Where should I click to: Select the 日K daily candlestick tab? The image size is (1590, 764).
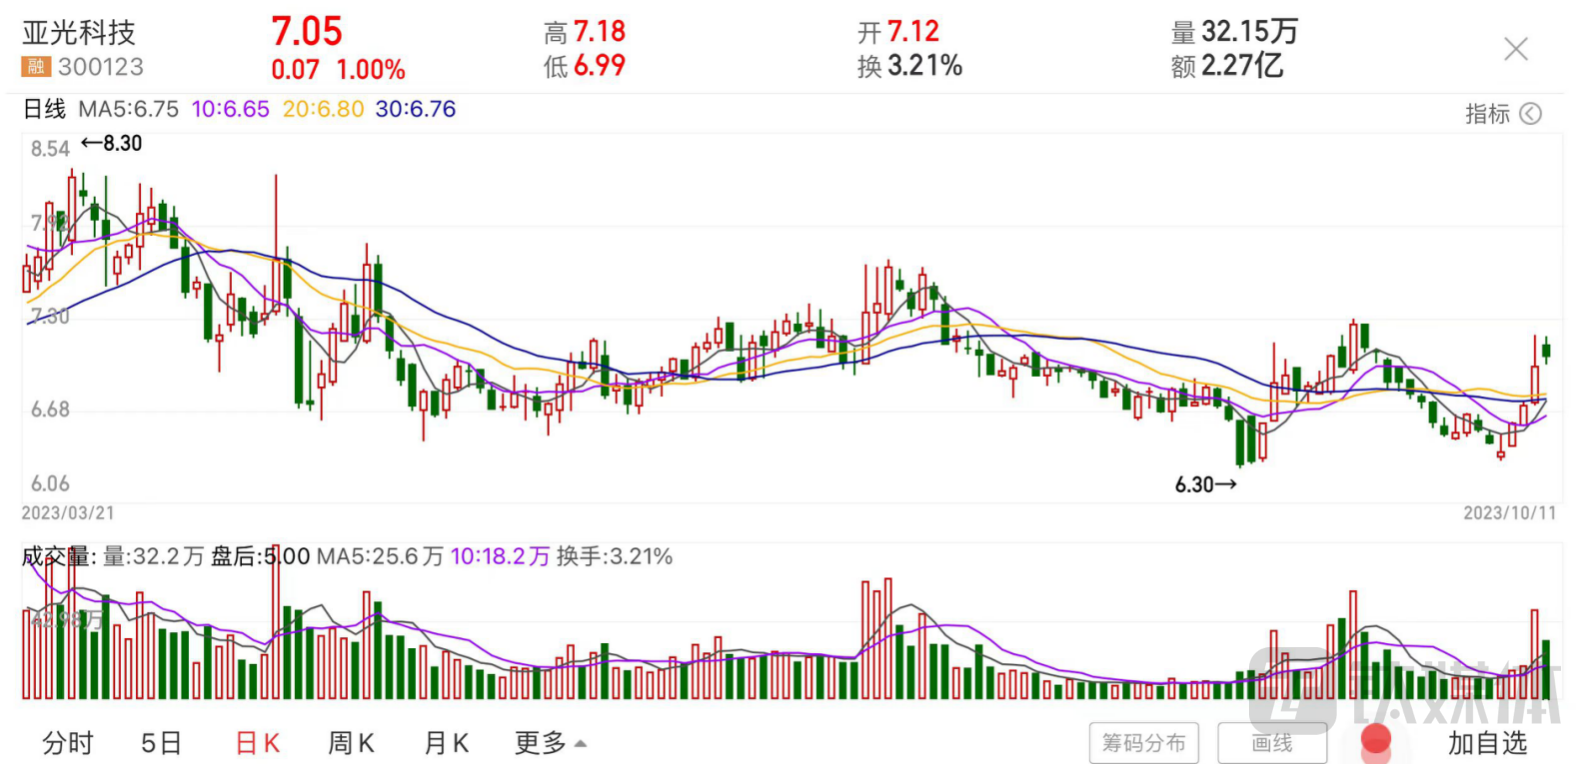(257, 743)
